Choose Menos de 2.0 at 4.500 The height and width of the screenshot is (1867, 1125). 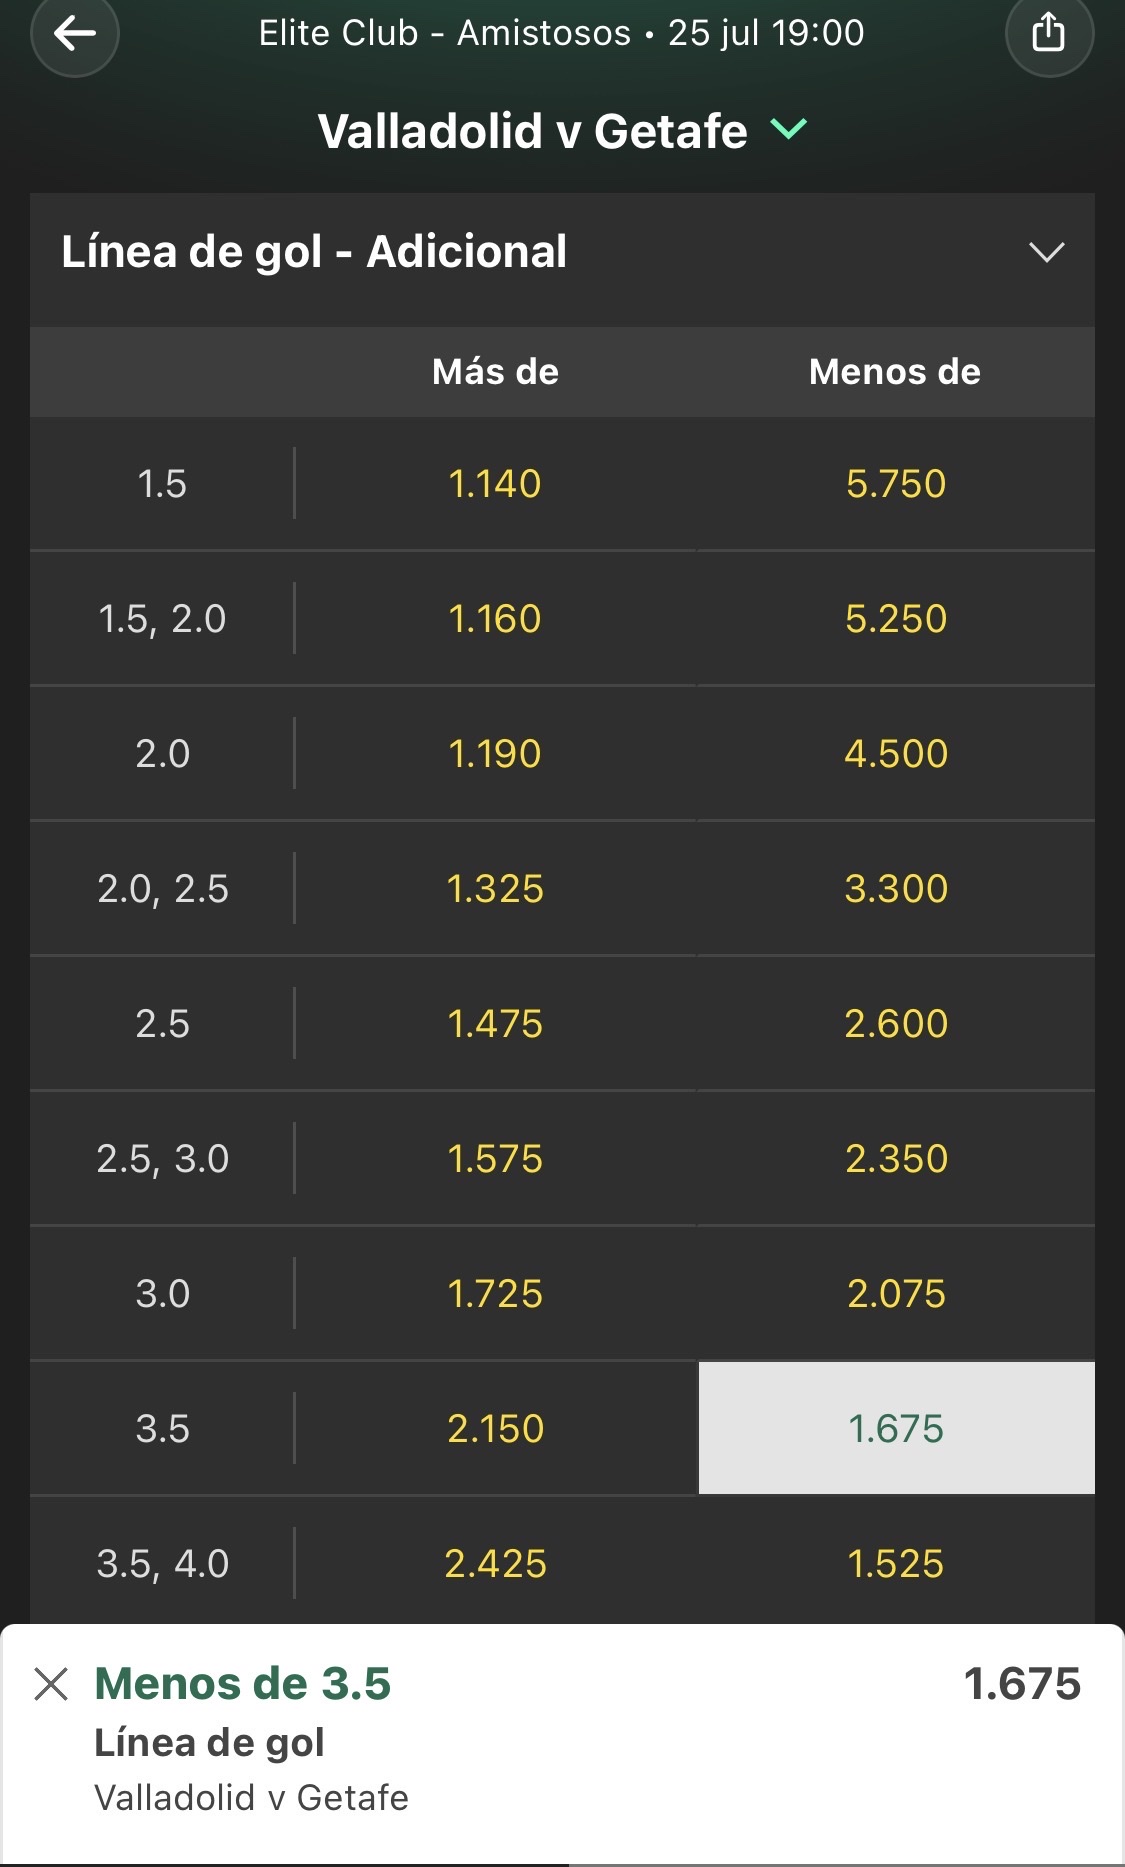coord(896,754)
